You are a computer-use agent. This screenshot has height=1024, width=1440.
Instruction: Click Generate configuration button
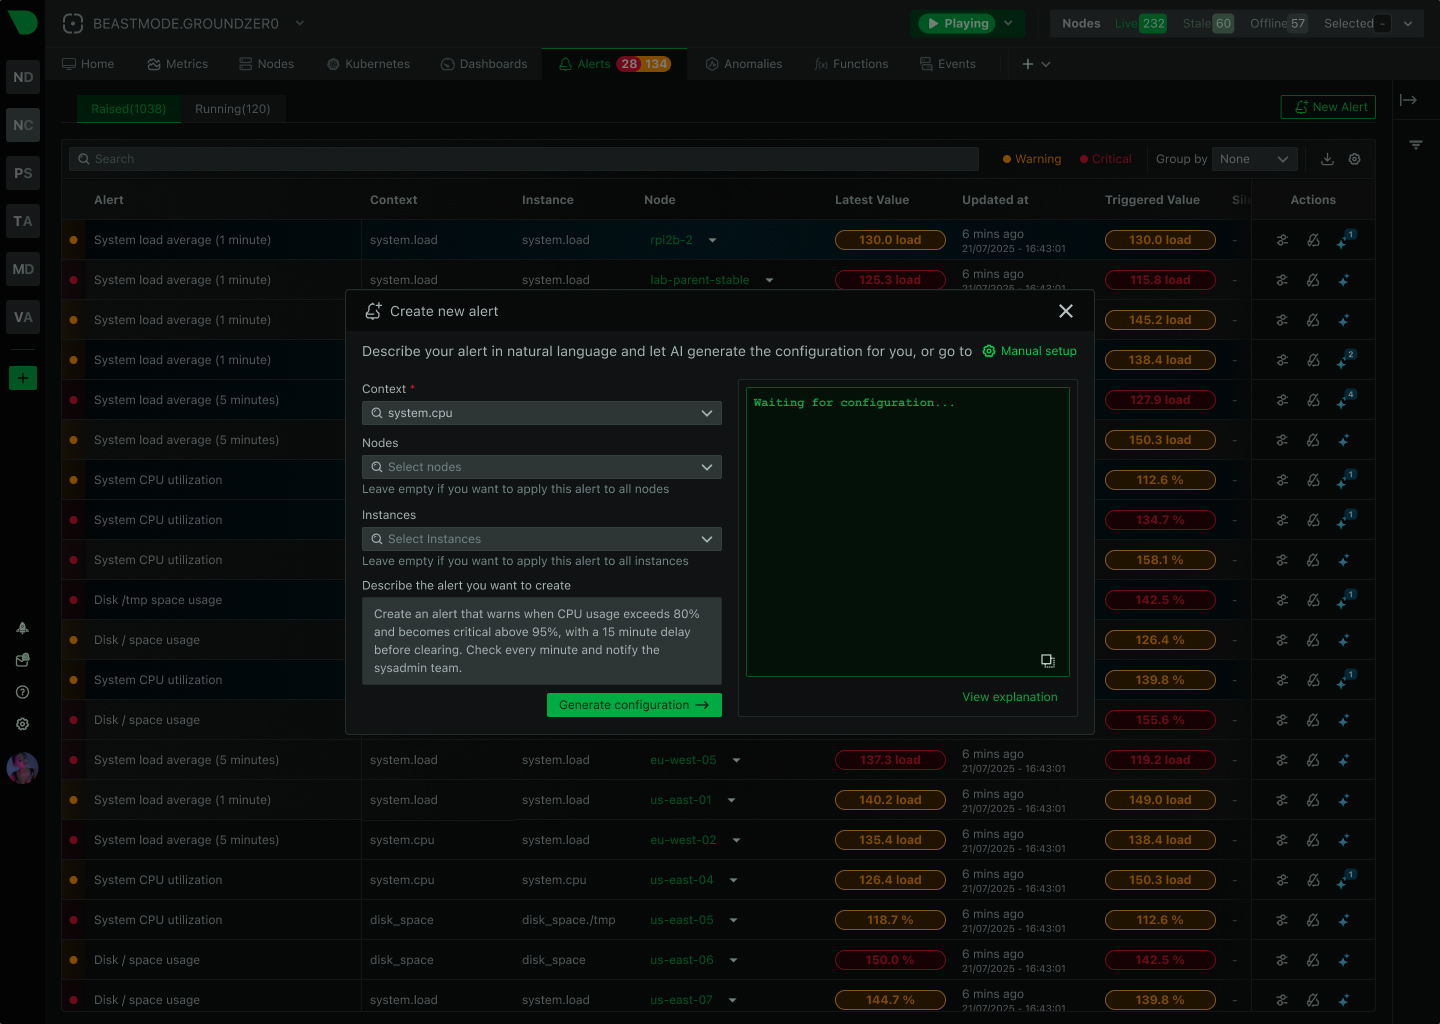[633, 705]
